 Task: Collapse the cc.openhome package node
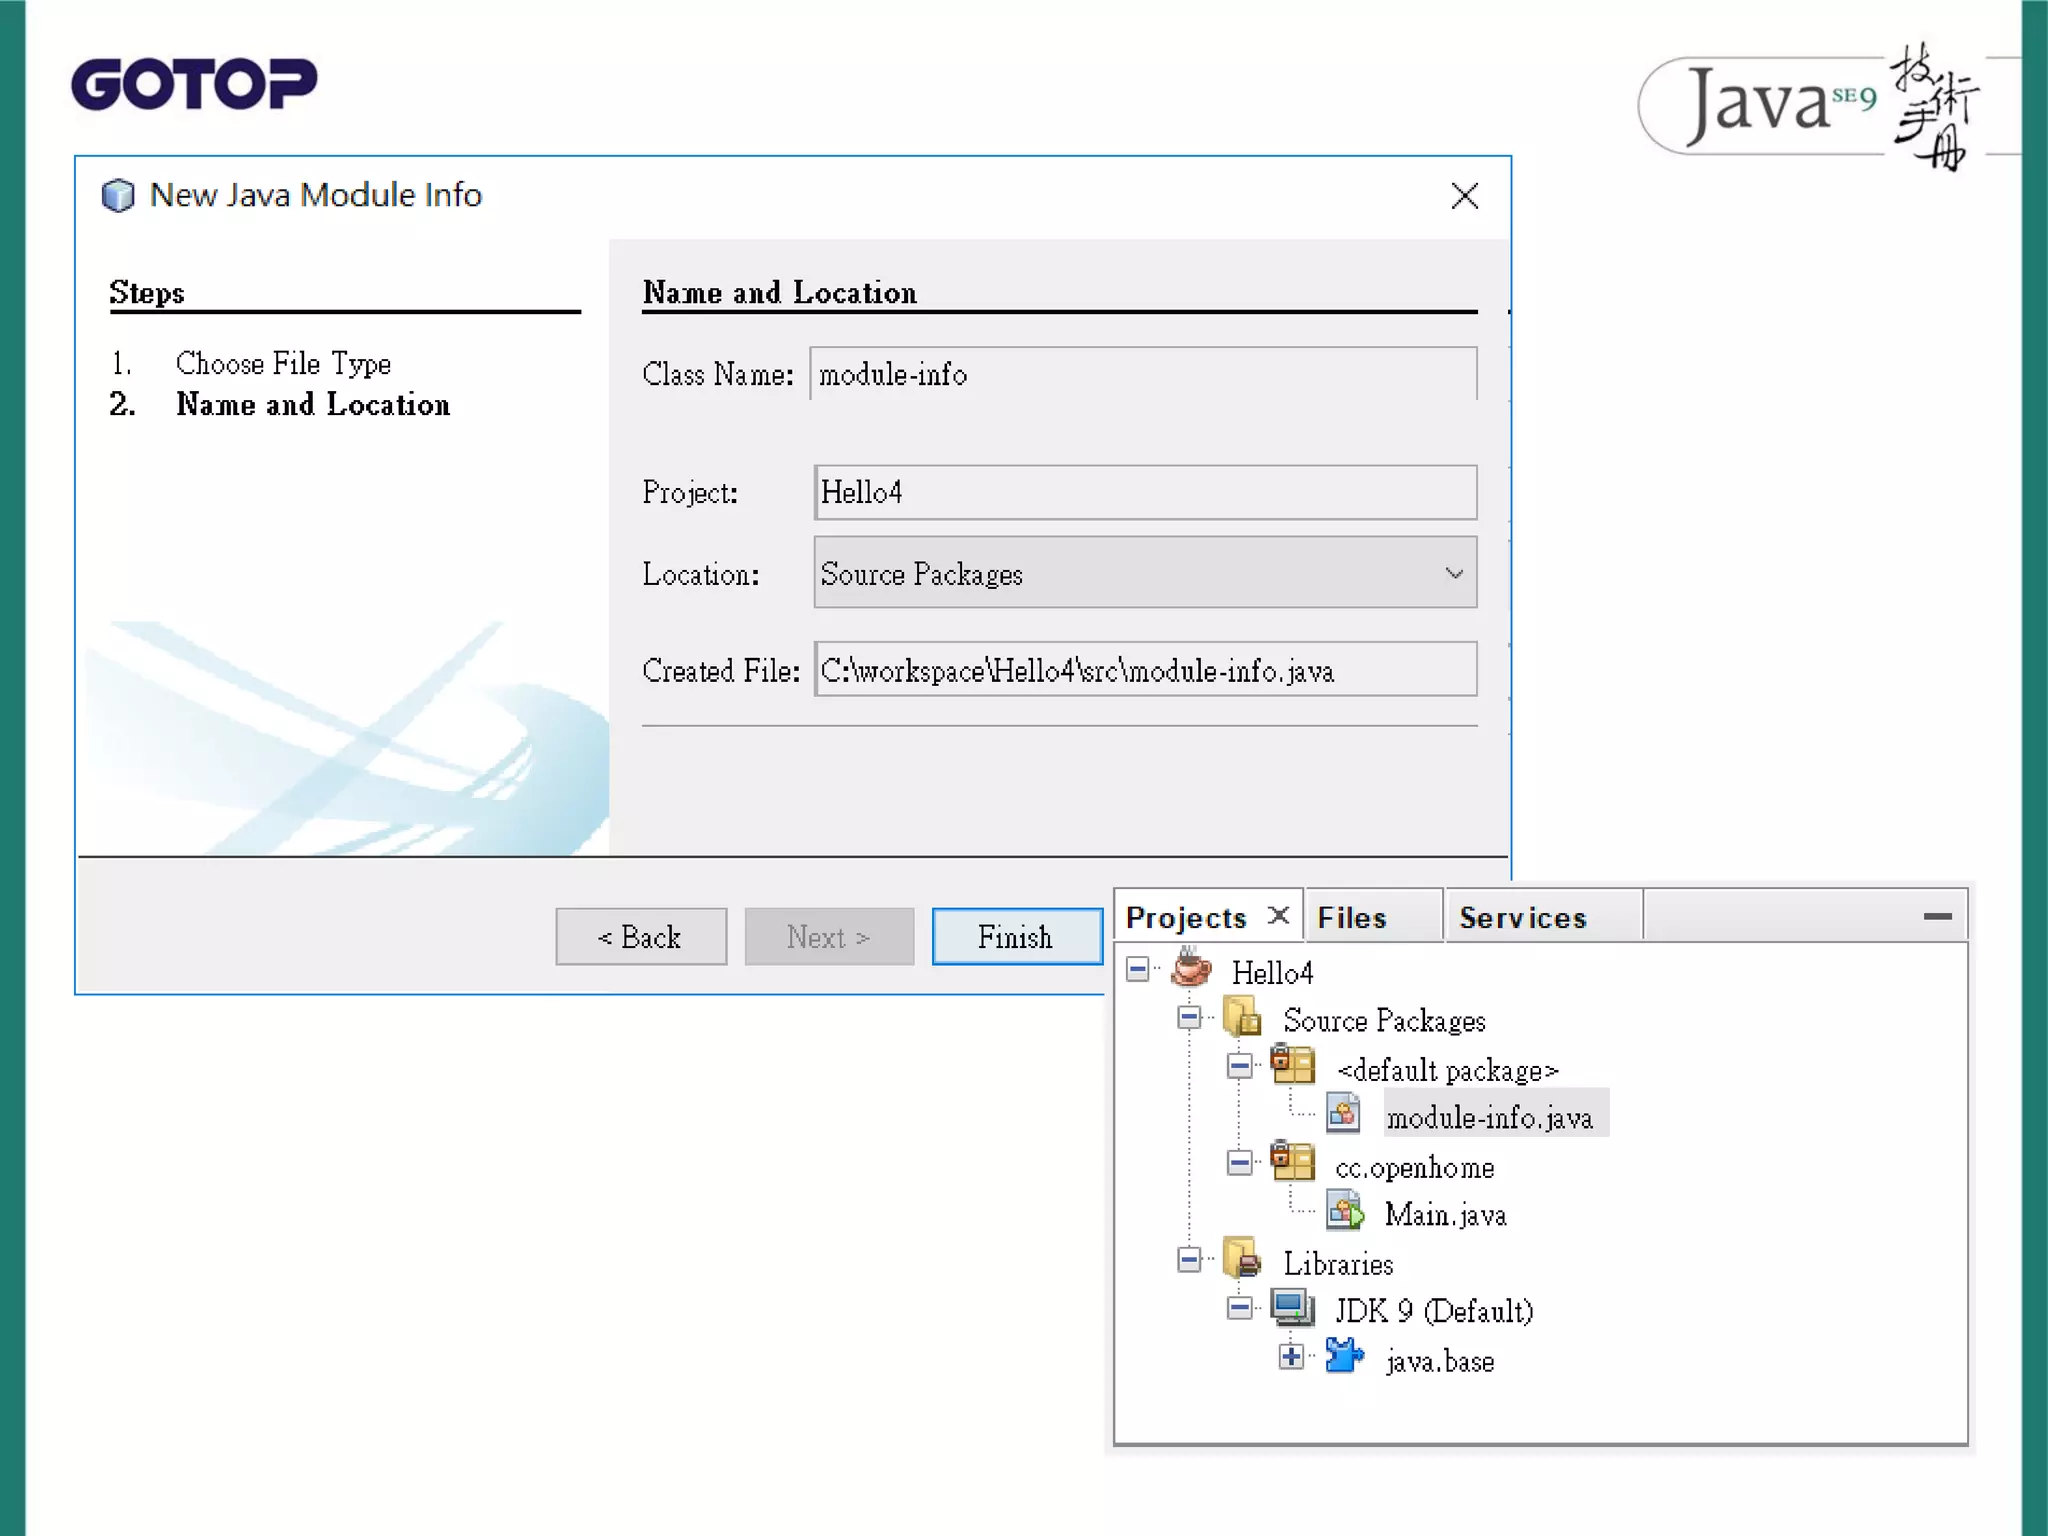click(x=1240, y=1163)
